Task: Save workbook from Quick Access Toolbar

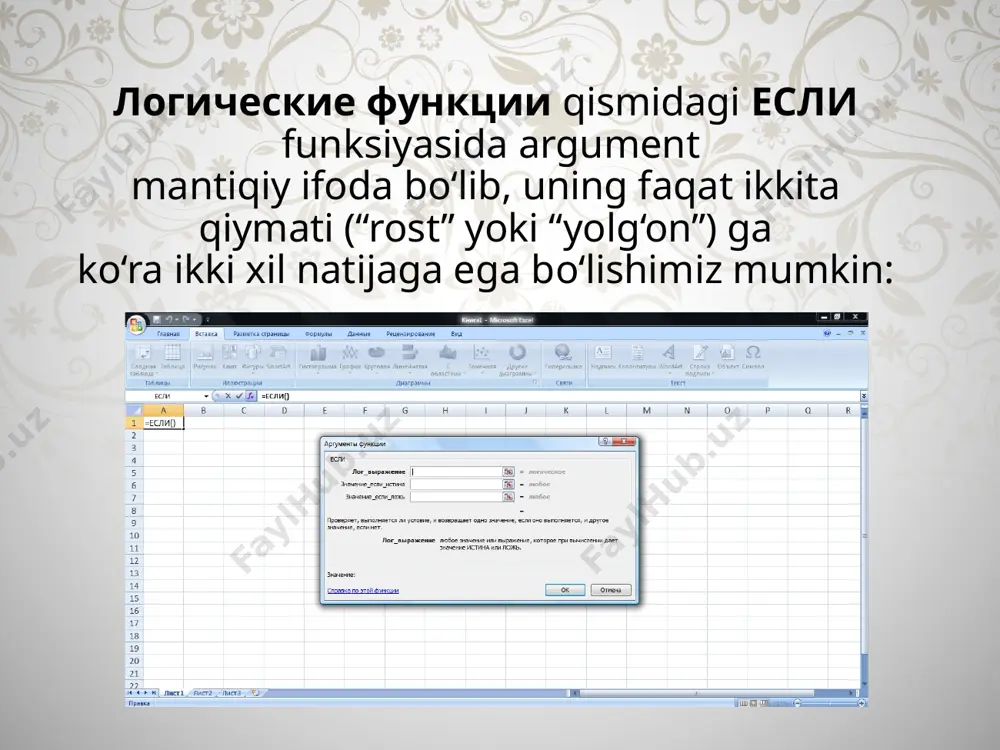Action: pyautogui.click(x=156, y=320)
